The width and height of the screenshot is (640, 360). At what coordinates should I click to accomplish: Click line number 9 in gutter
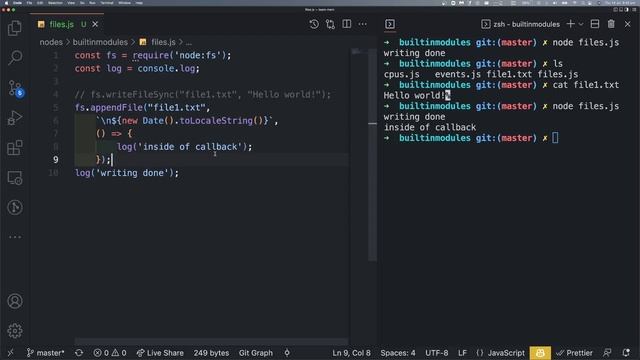(56, 160)
